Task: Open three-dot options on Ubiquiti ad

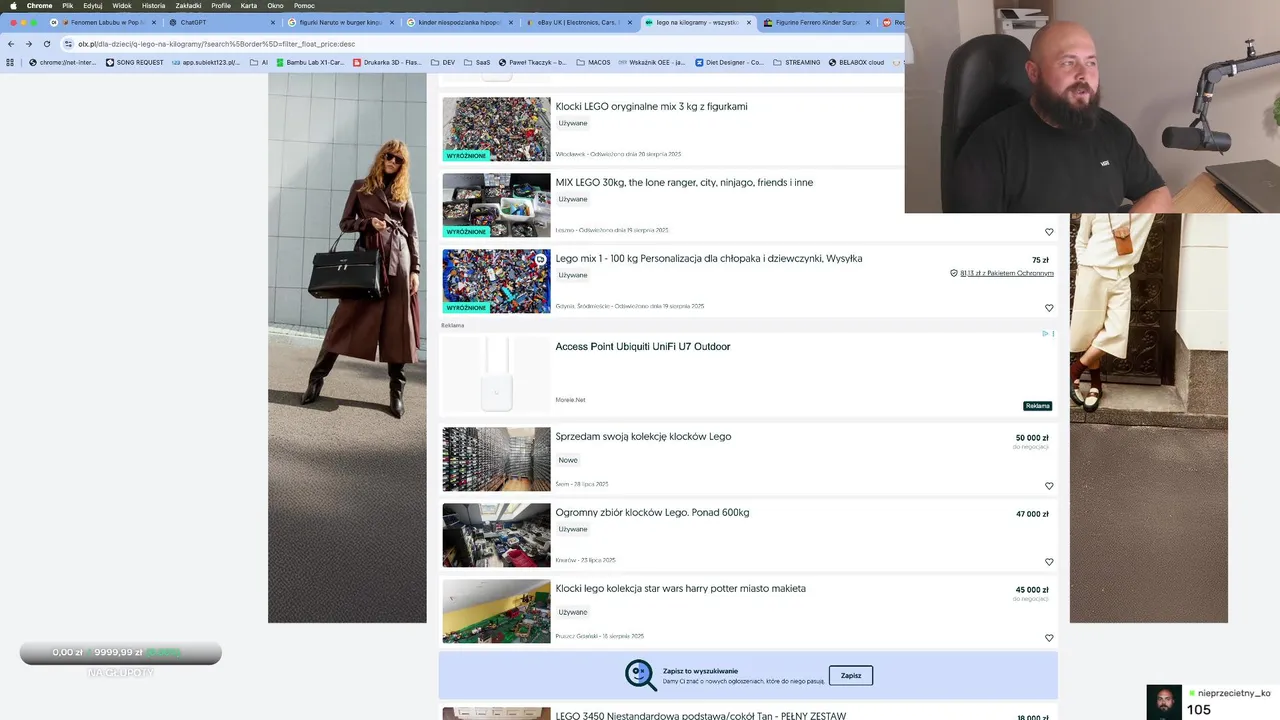Action: [1053, 334]
